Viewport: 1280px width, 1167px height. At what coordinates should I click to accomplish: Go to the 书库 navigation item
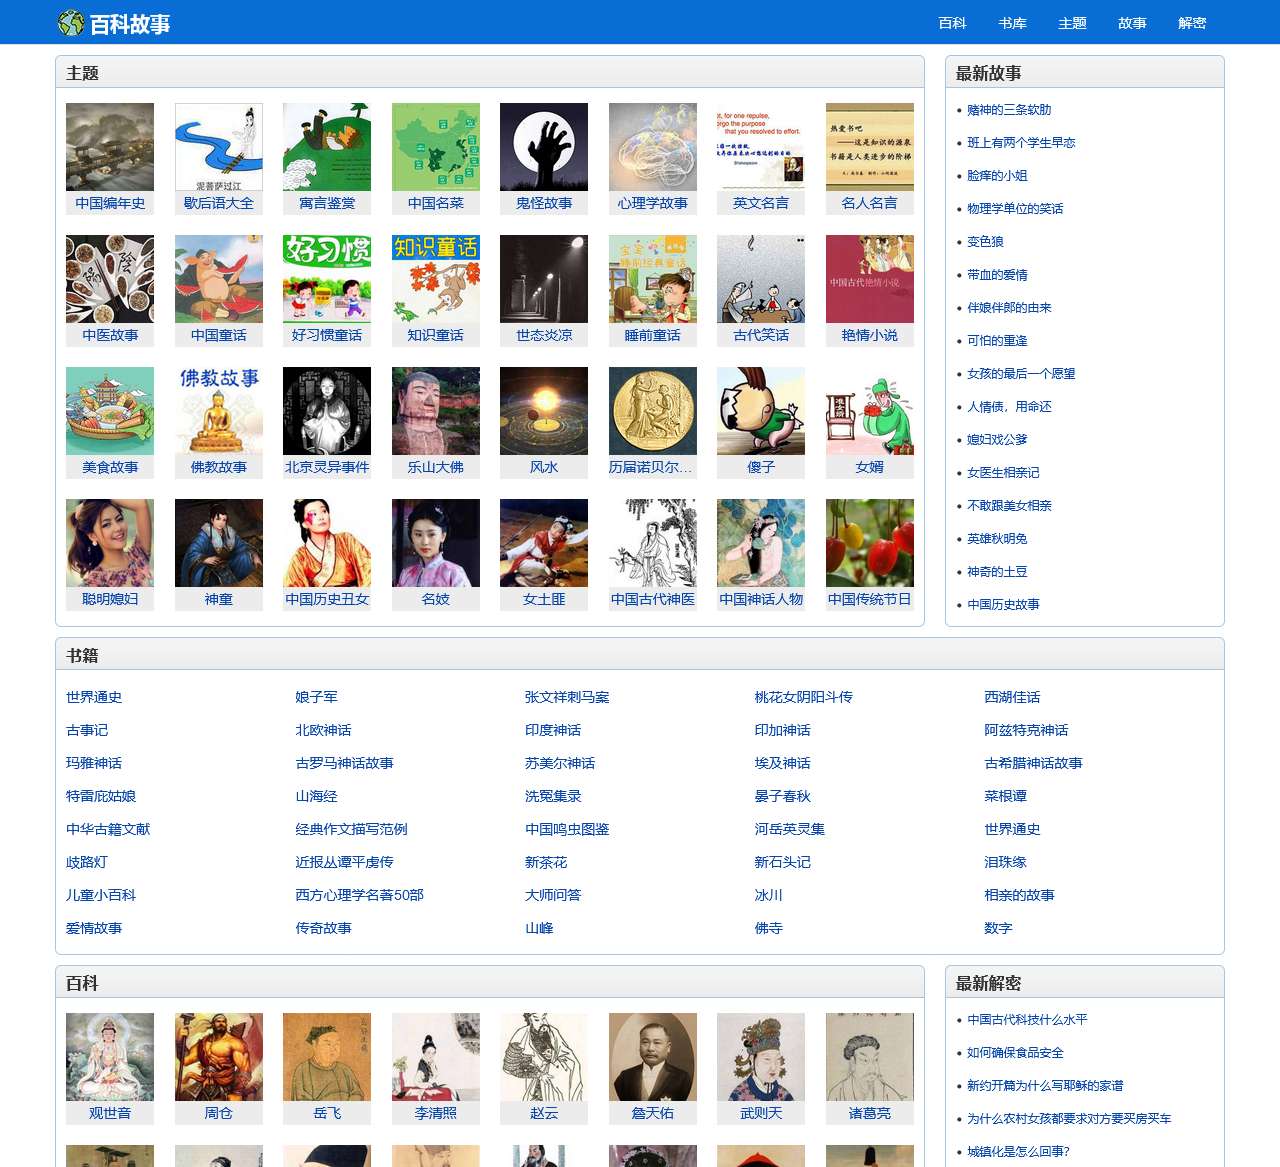pos(1012,23)
